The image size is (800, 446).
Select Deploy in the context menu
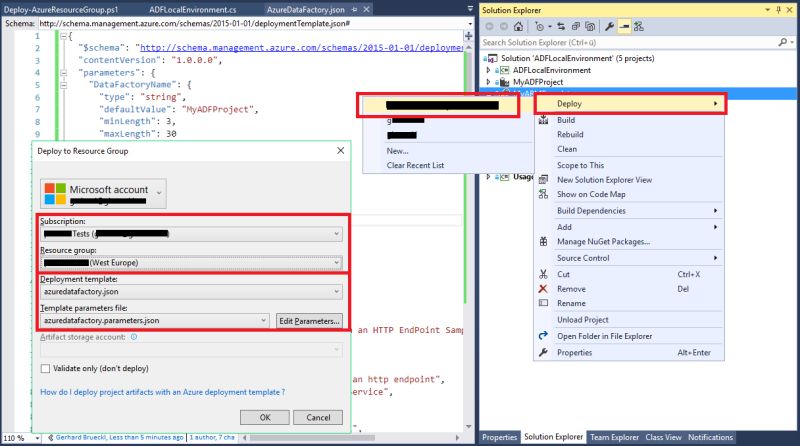click(x=629, y=104)
